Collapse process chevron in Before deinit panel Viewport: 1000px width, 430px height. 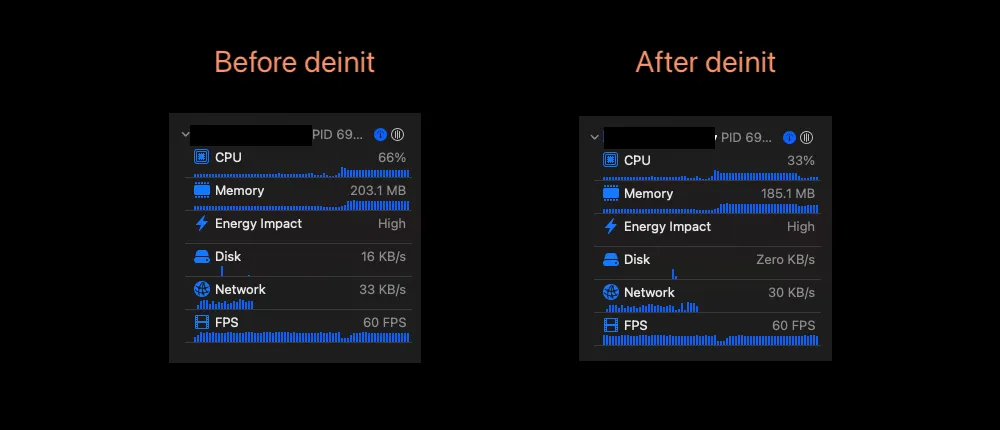[x=185, y=134]
